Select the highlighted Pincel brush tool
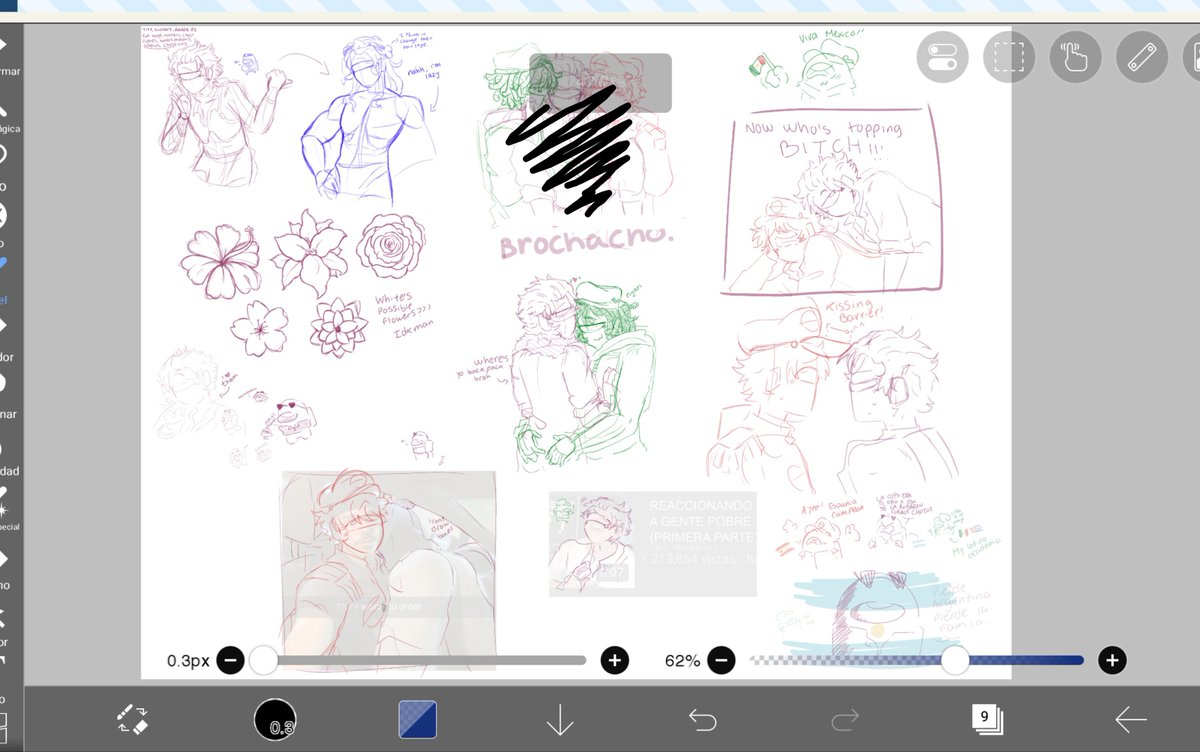 [5, 283]
